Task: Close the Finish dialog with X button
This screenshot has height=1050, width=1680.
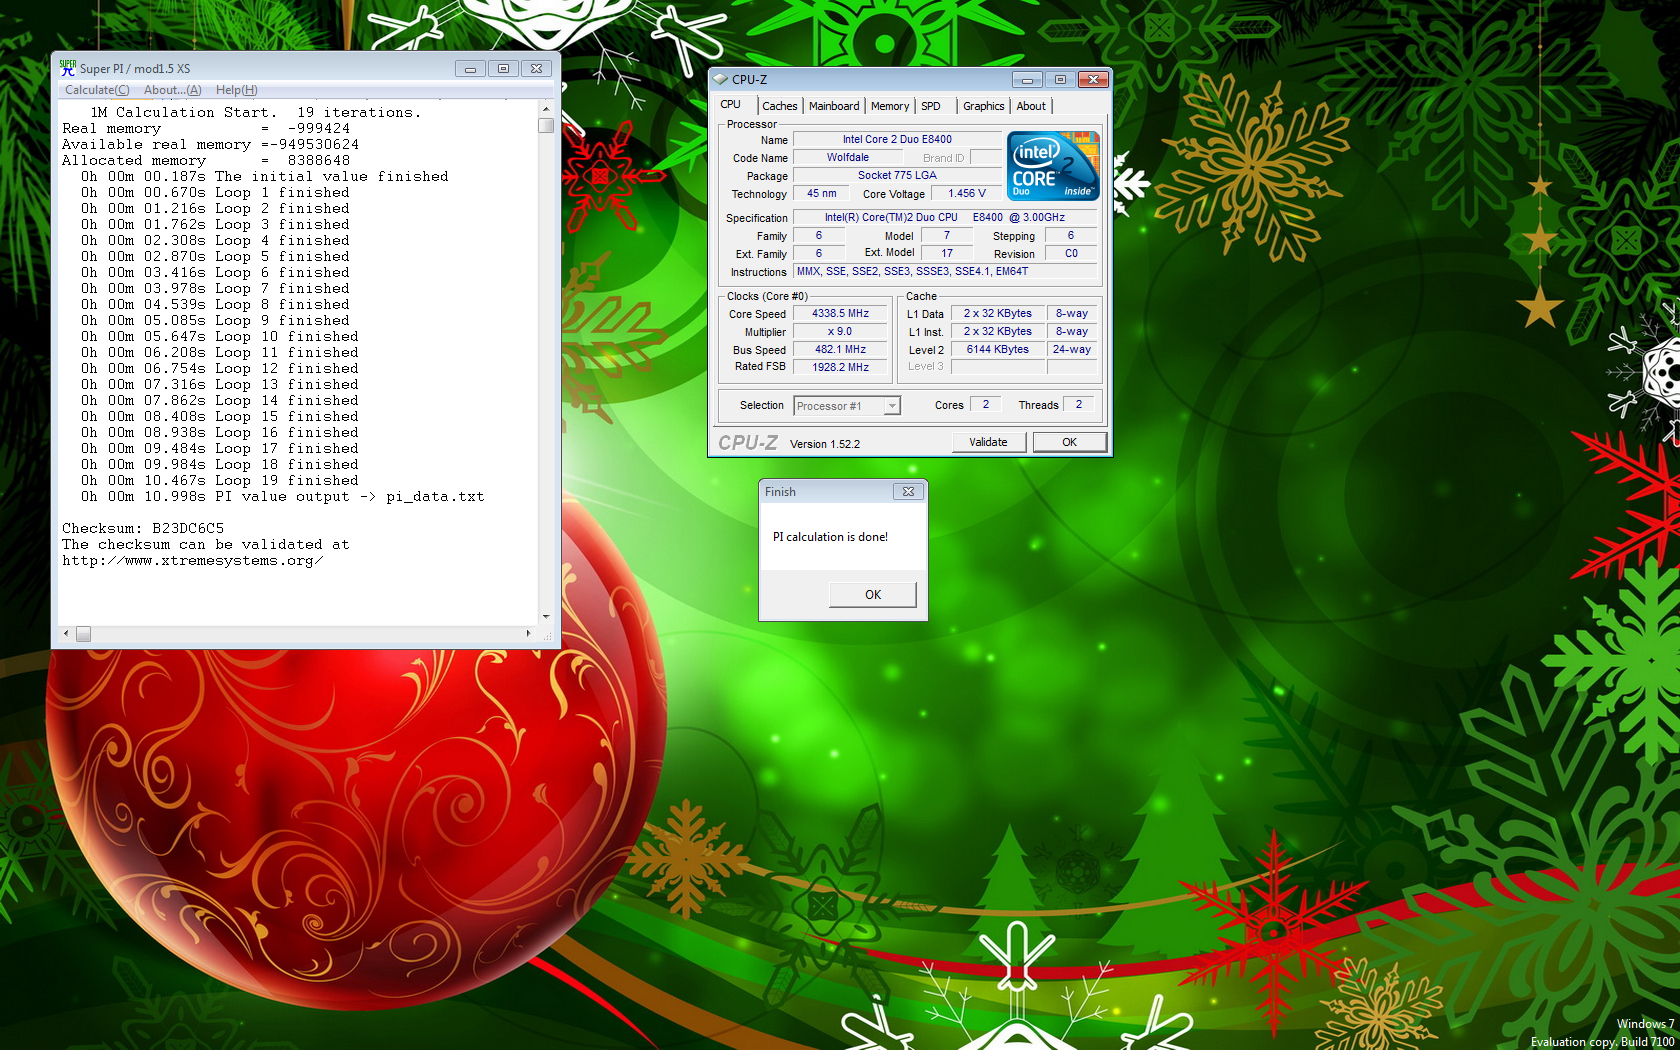Action: coord(908,491)
